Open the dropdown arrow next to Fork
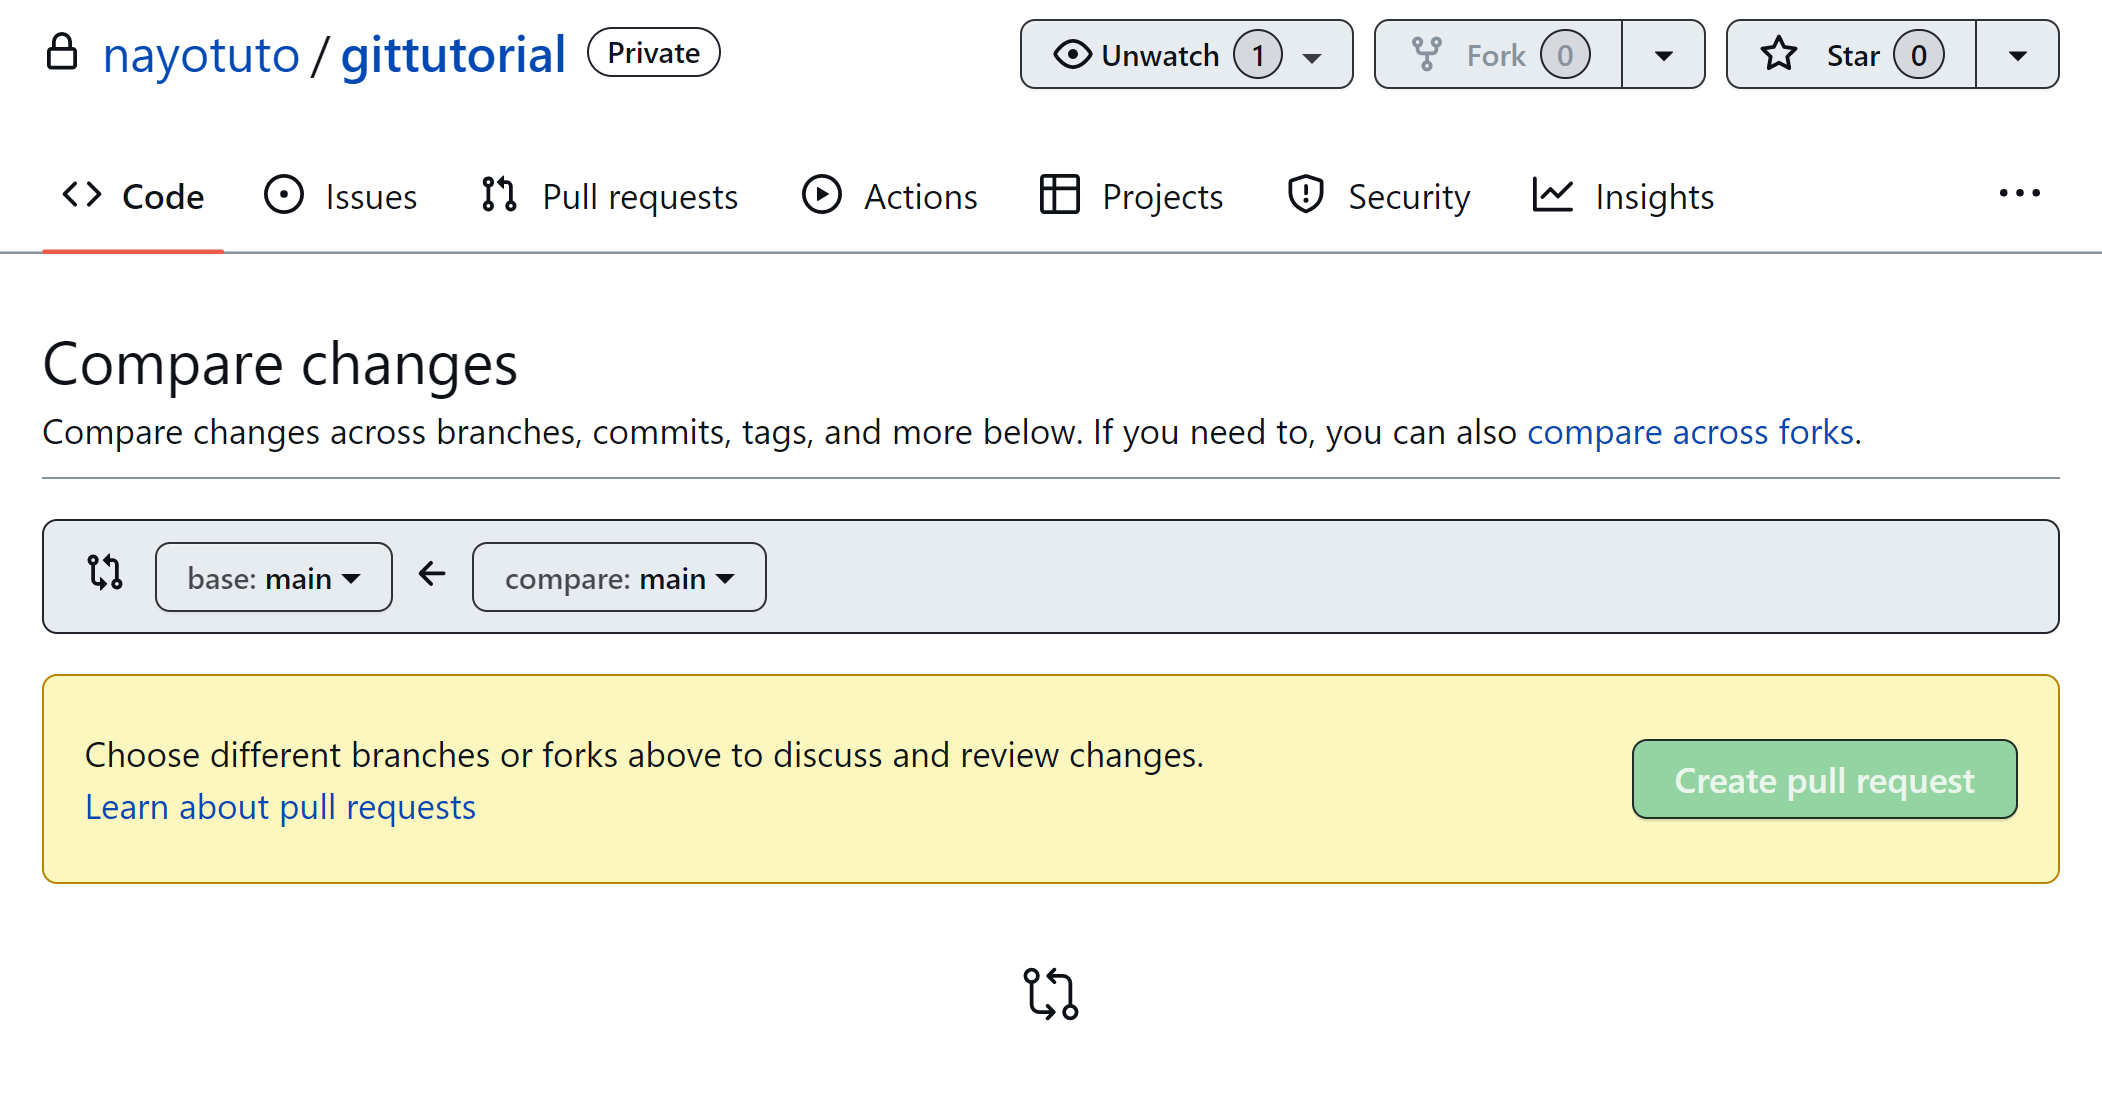The height and width of the screenshot is (1111, 2102). (1663, 55)
